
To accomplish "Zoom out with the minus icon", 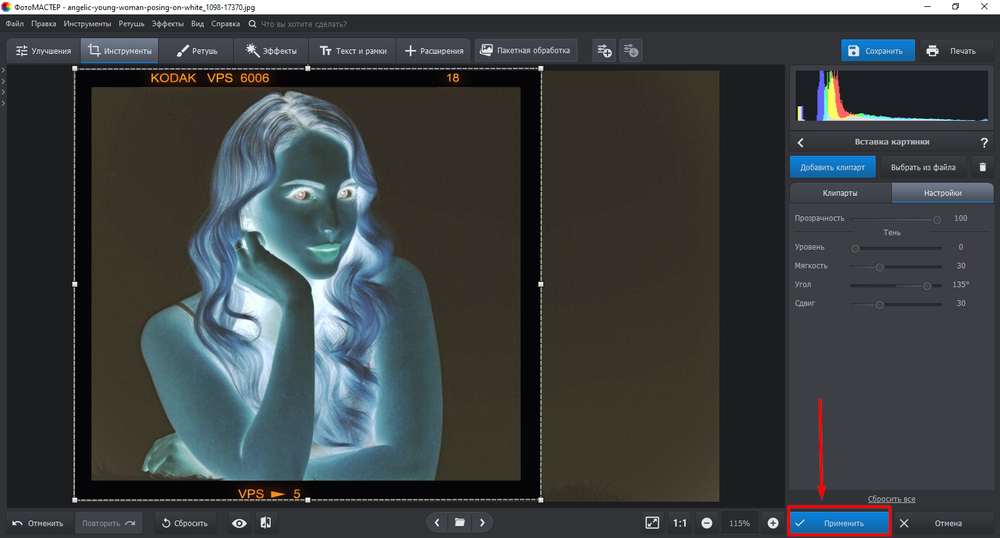I will [707, 522].
